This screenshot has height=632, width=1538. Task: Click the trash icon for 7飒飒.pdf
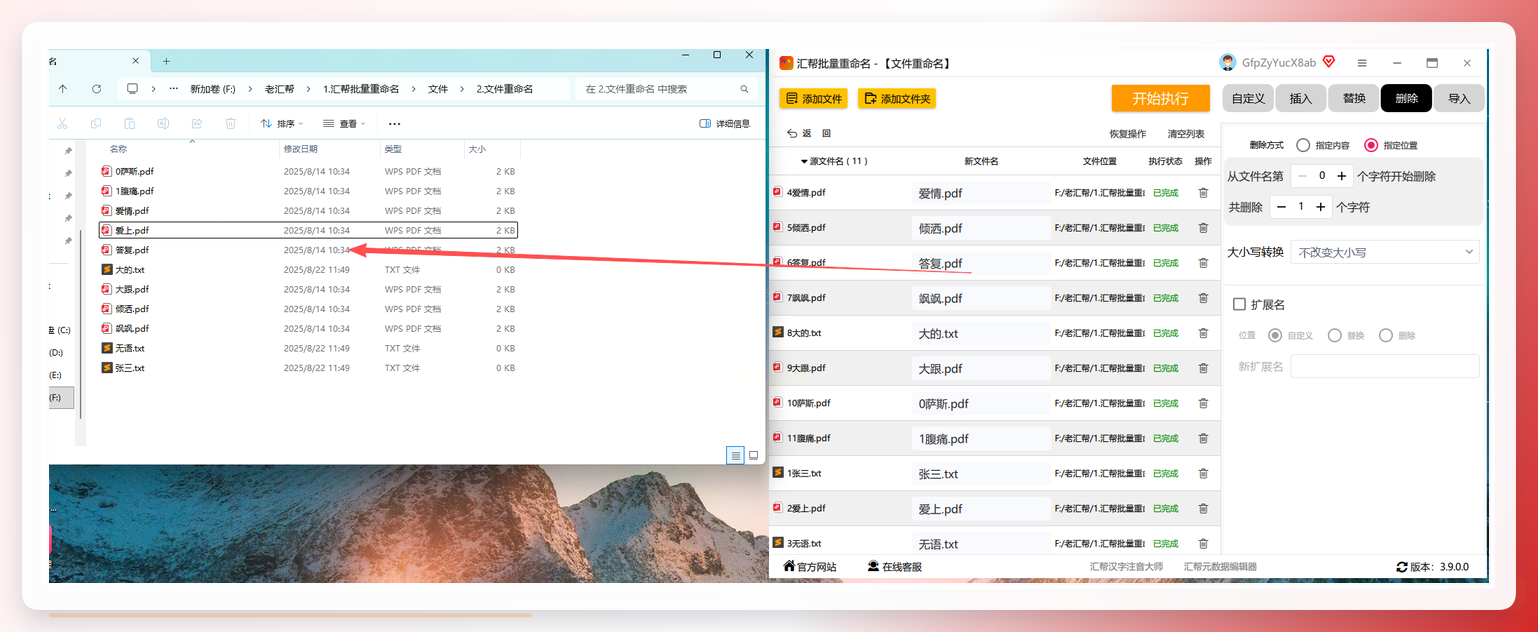pyautogui.click(x=1203, y=298)
